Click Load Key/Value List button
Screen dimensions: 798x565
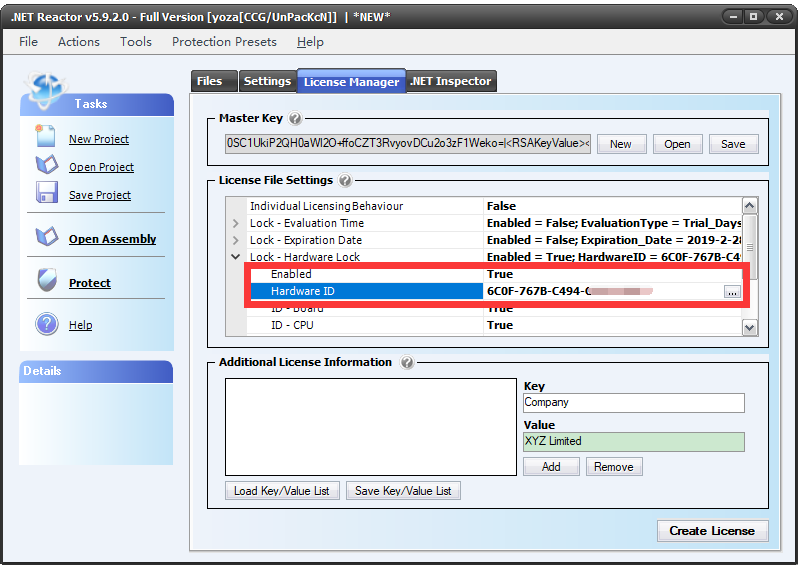click(x=282, y=491)
